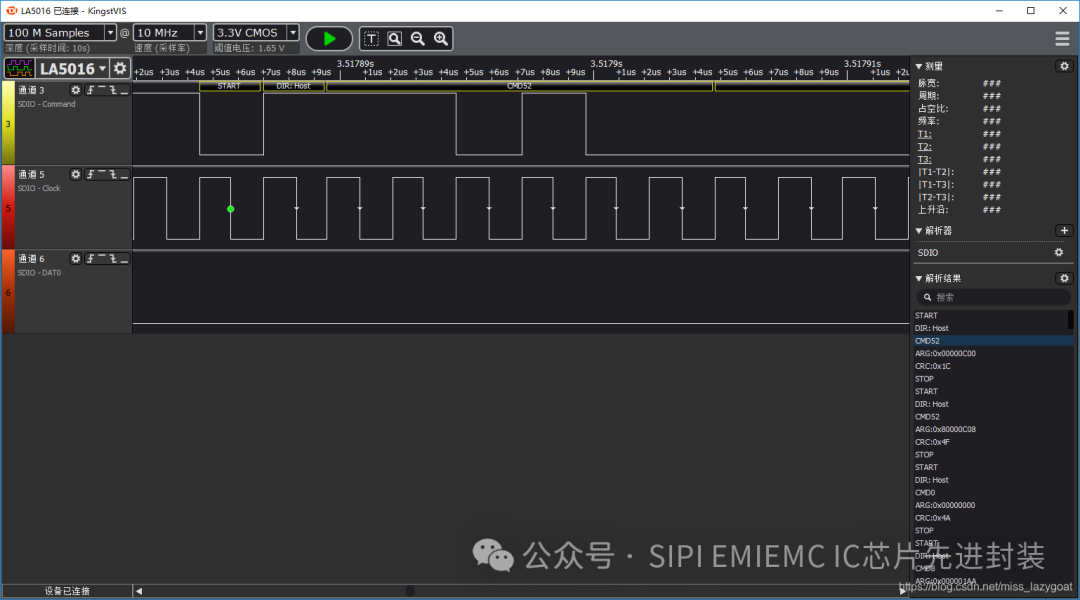This screenshot has height=600, width=1080.
Task: Toggle falling edge trigger on channel 3
Action: tap(113, 90)
